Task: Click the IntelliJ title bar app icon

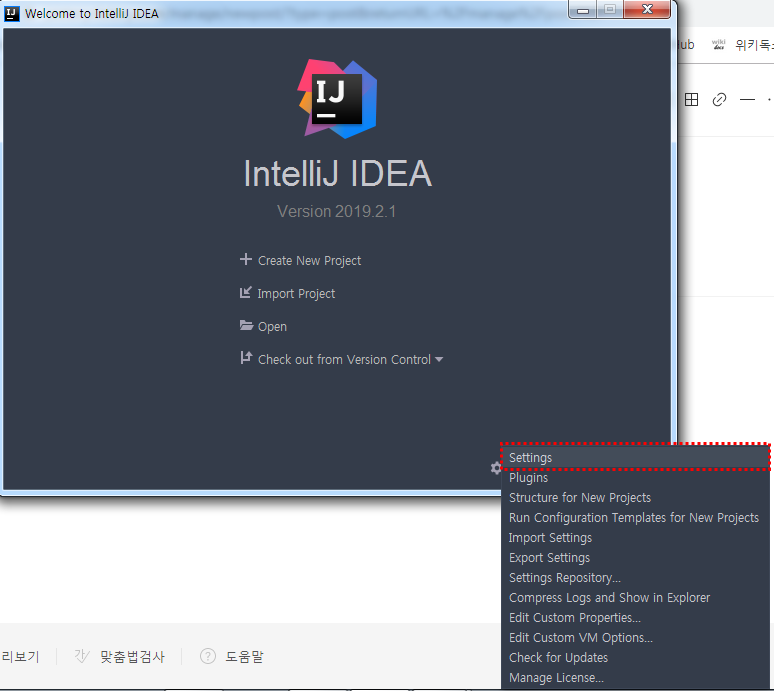Action: click(11, 13)
